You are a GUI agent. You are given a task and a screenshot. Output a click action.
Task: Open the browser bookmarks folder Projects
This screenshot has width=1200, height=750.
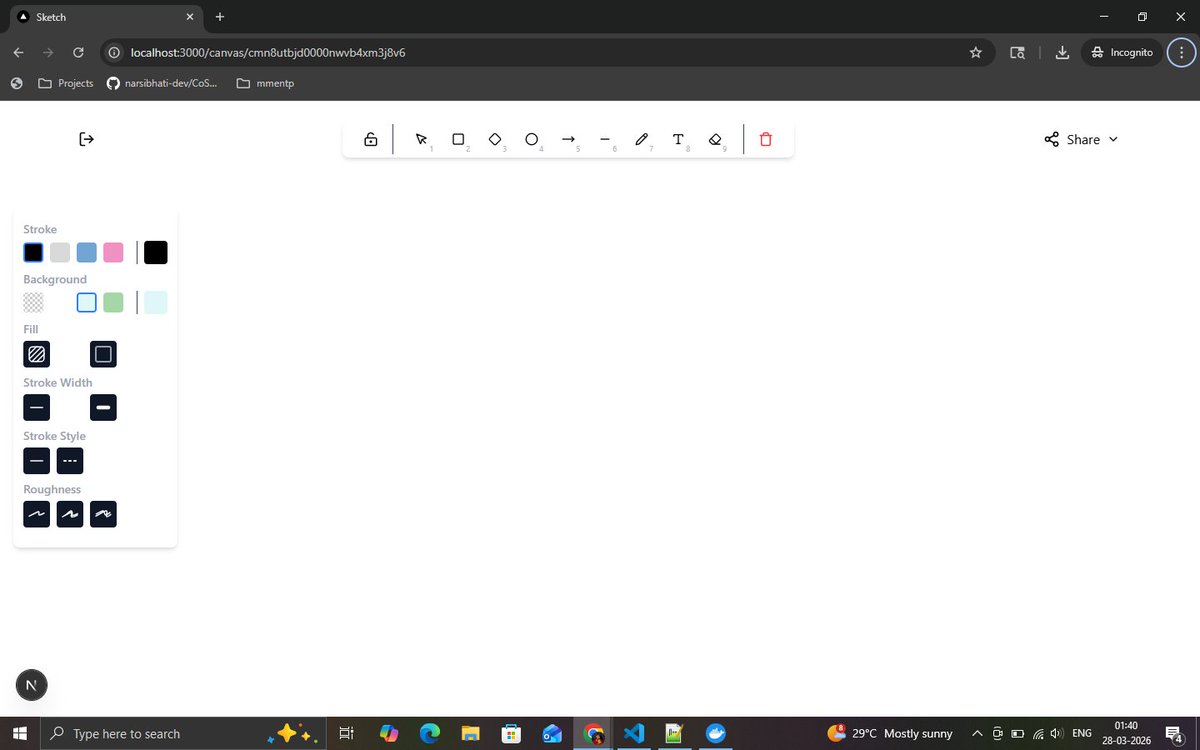point(66,83)
